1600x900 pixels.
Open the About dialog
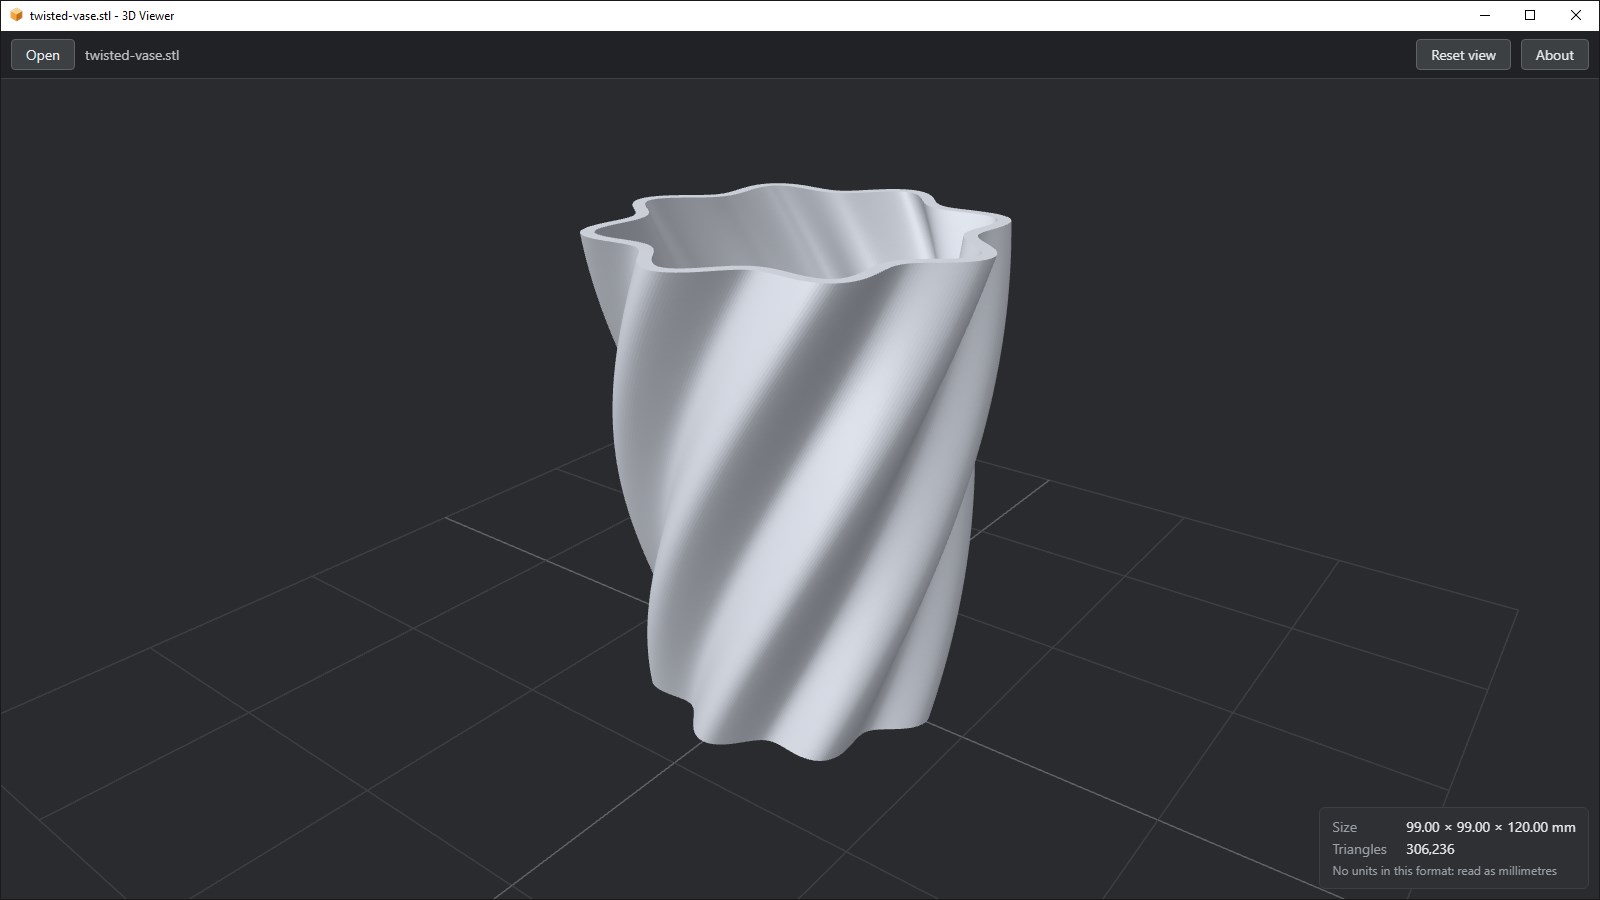(x=1554, y=55)
